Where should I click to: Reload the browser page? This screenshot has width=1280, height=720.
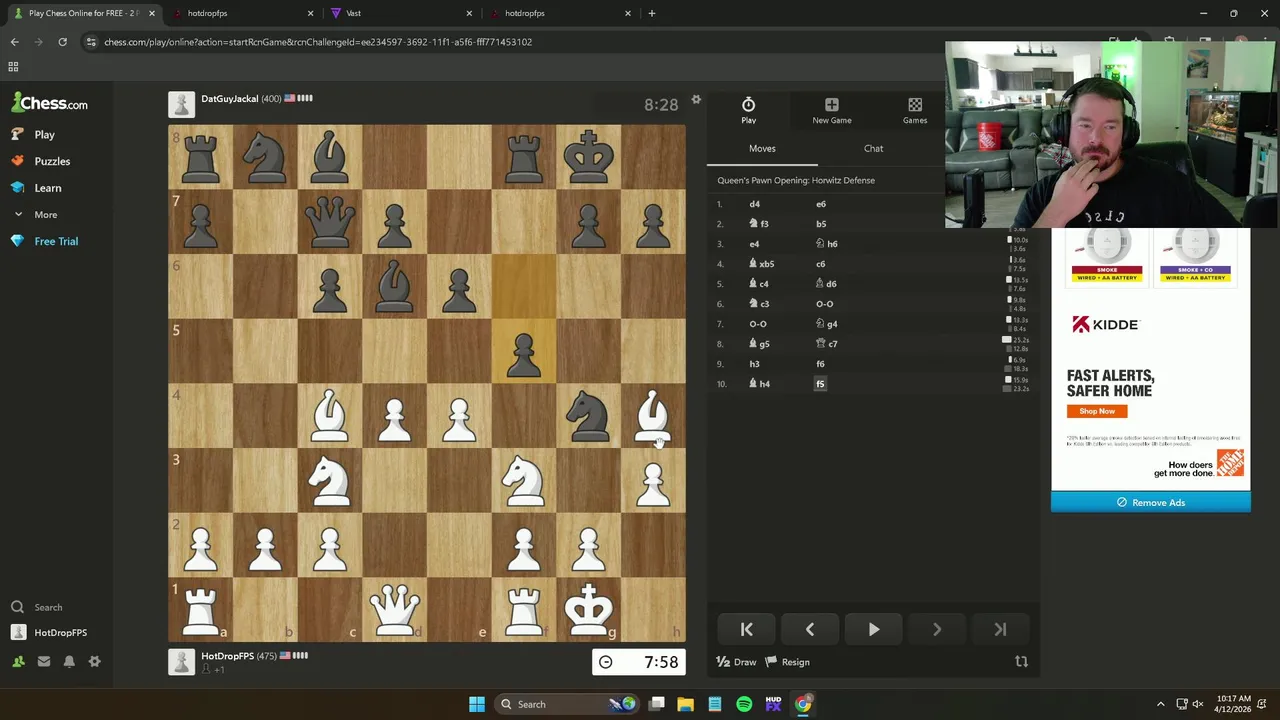pyautogui.click(x=62, y=42)
